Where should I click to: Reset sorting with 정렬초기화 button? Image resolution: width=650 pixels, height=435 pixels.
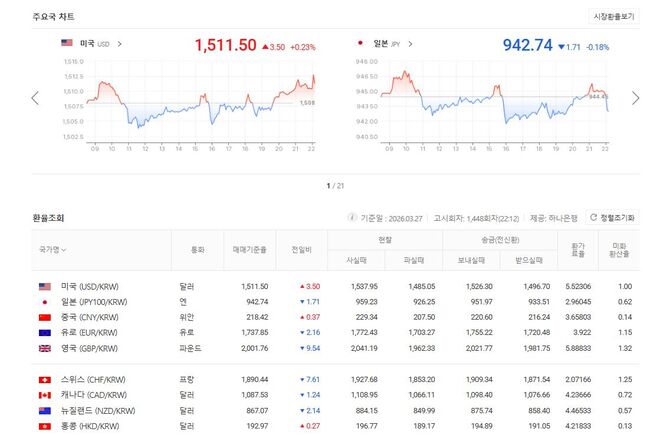(612, 217)
